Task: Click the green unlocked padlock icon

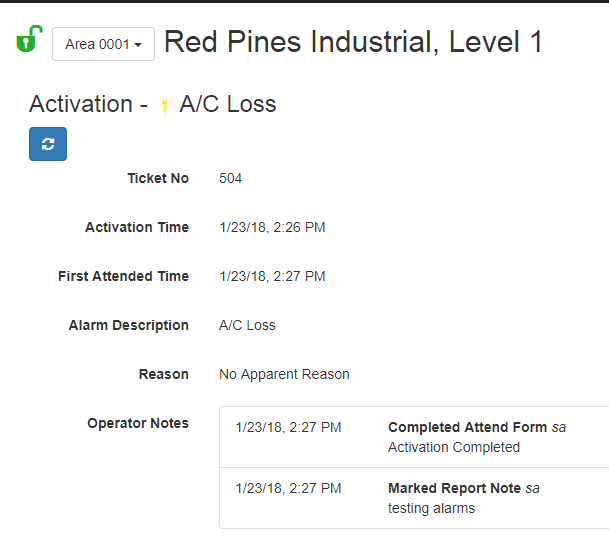Action: tap(29, 39)
